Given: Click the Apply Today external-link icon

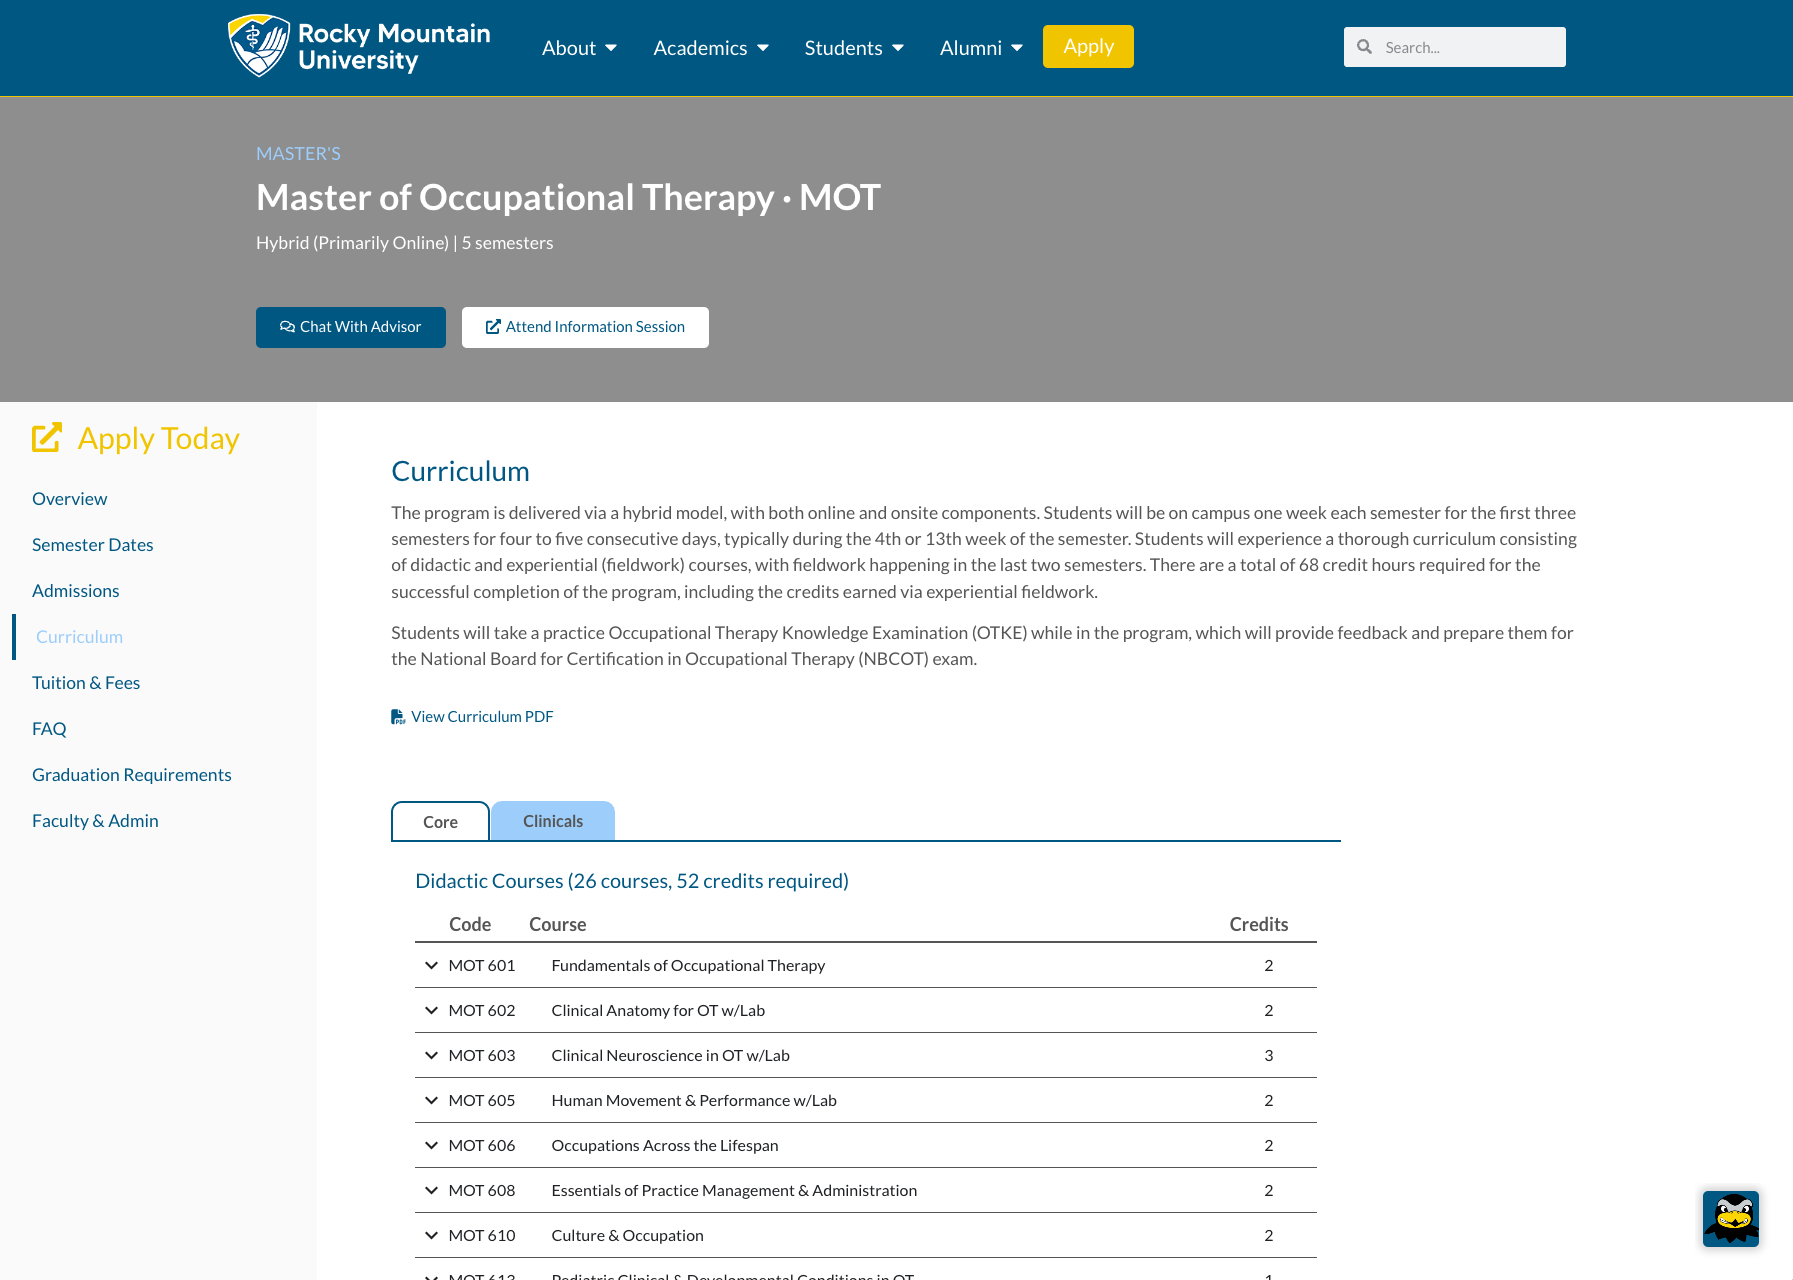Looking at the screenshot, I should (47, 438).
